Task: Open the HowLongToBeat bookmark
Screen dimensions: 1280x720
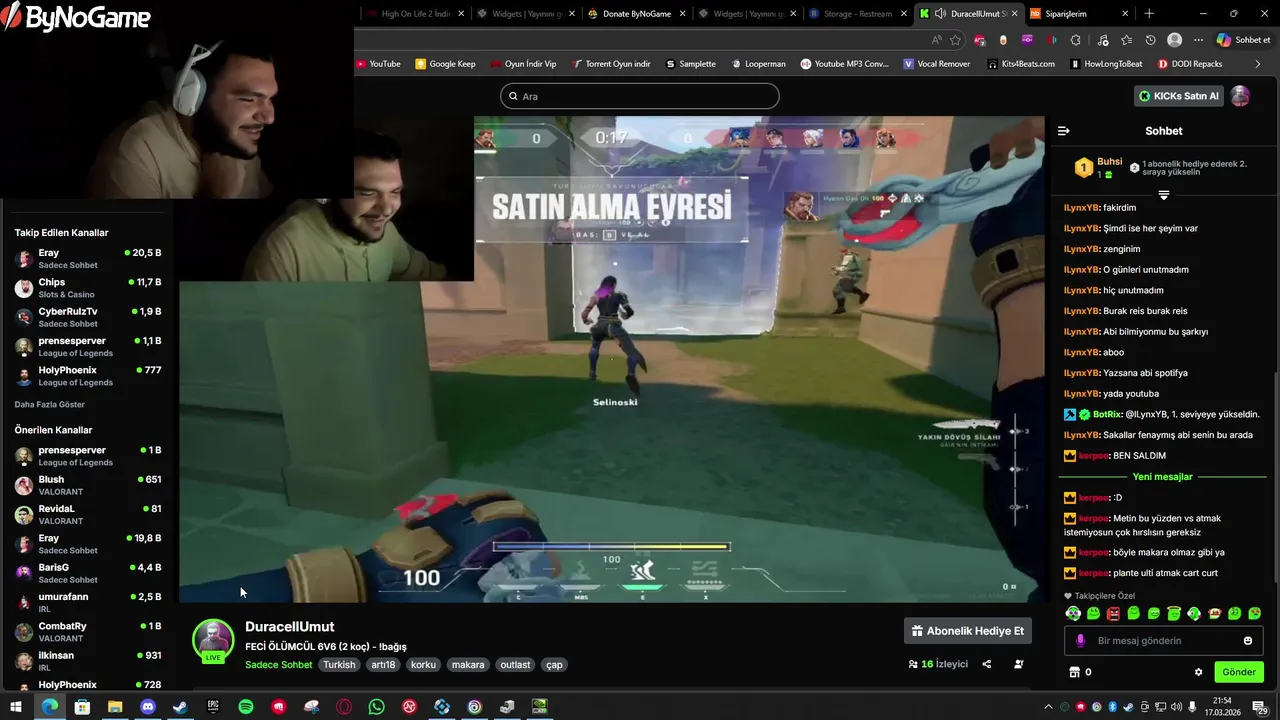Action: (x=1106, y=64)
